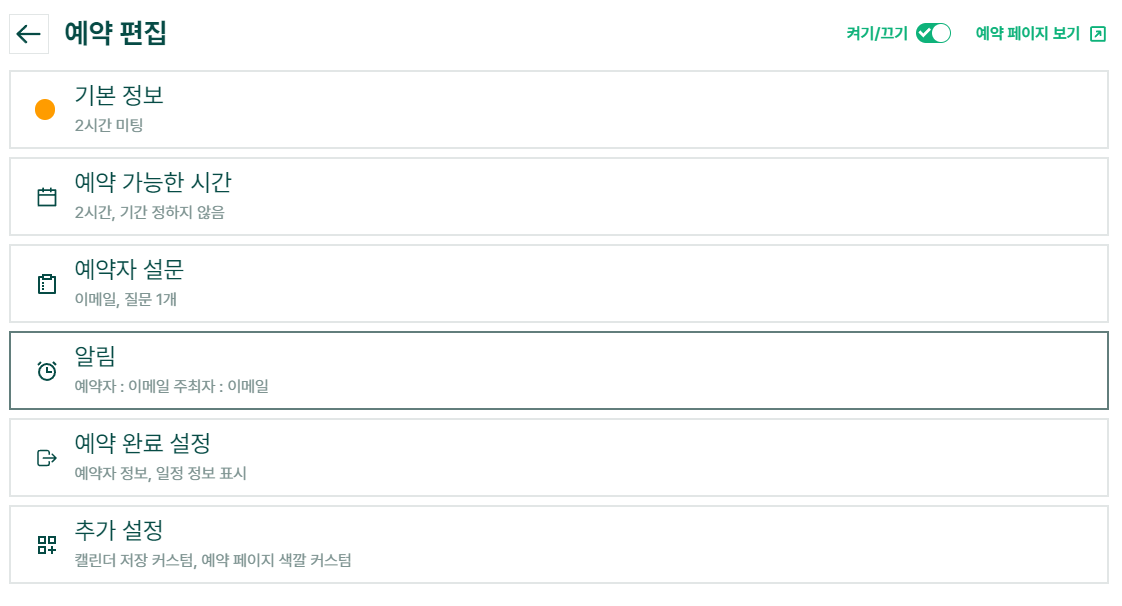Click the back arrow icon
The image size is (1122, 606).
pyautogui.click(x=28, y=34)
